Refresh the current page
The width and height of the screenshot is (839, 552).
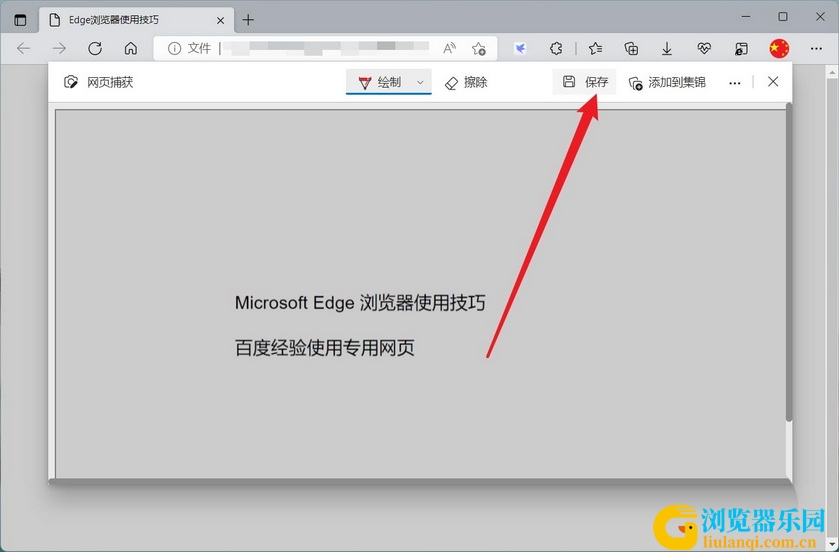[95, 49]
